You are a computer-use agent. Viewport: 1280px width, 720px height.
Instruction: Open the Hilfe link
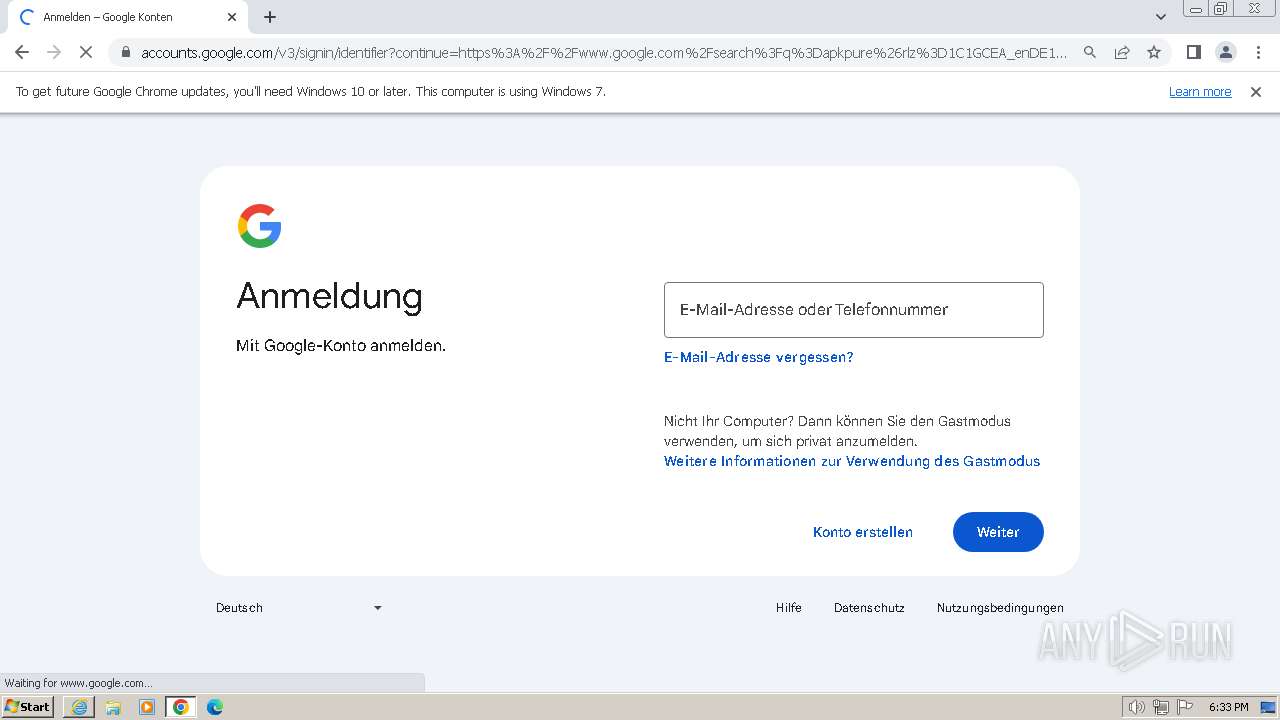click(789, 608)
